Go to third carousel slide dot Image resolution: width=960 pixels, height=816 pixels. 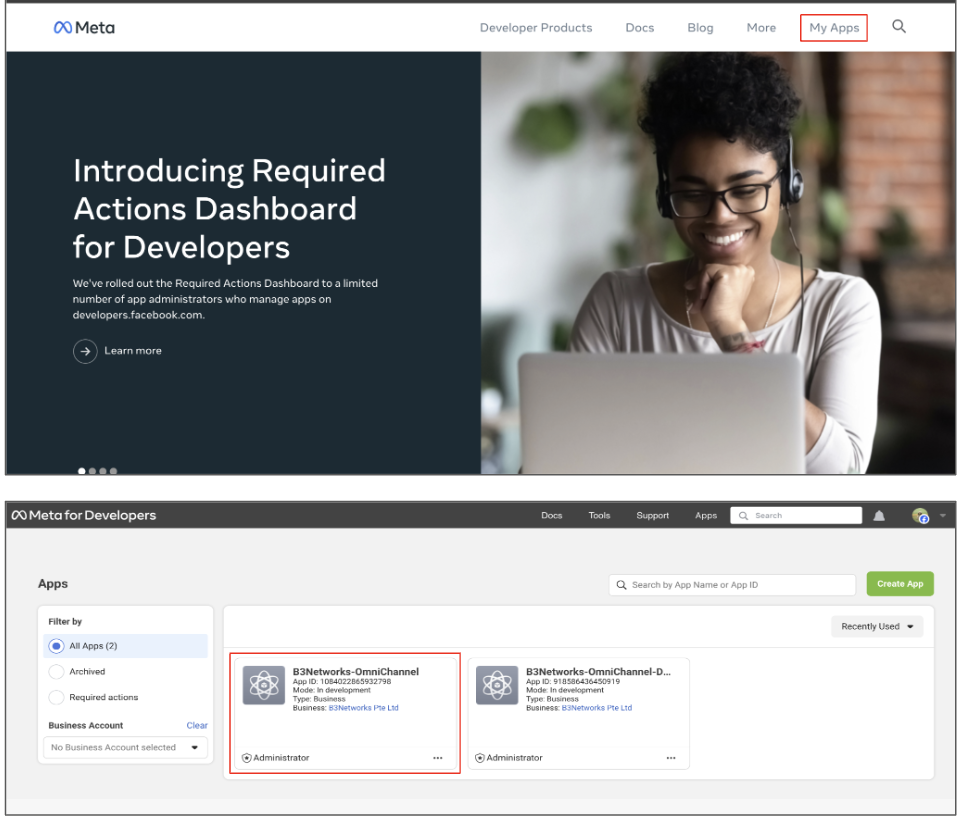[103, 471]
